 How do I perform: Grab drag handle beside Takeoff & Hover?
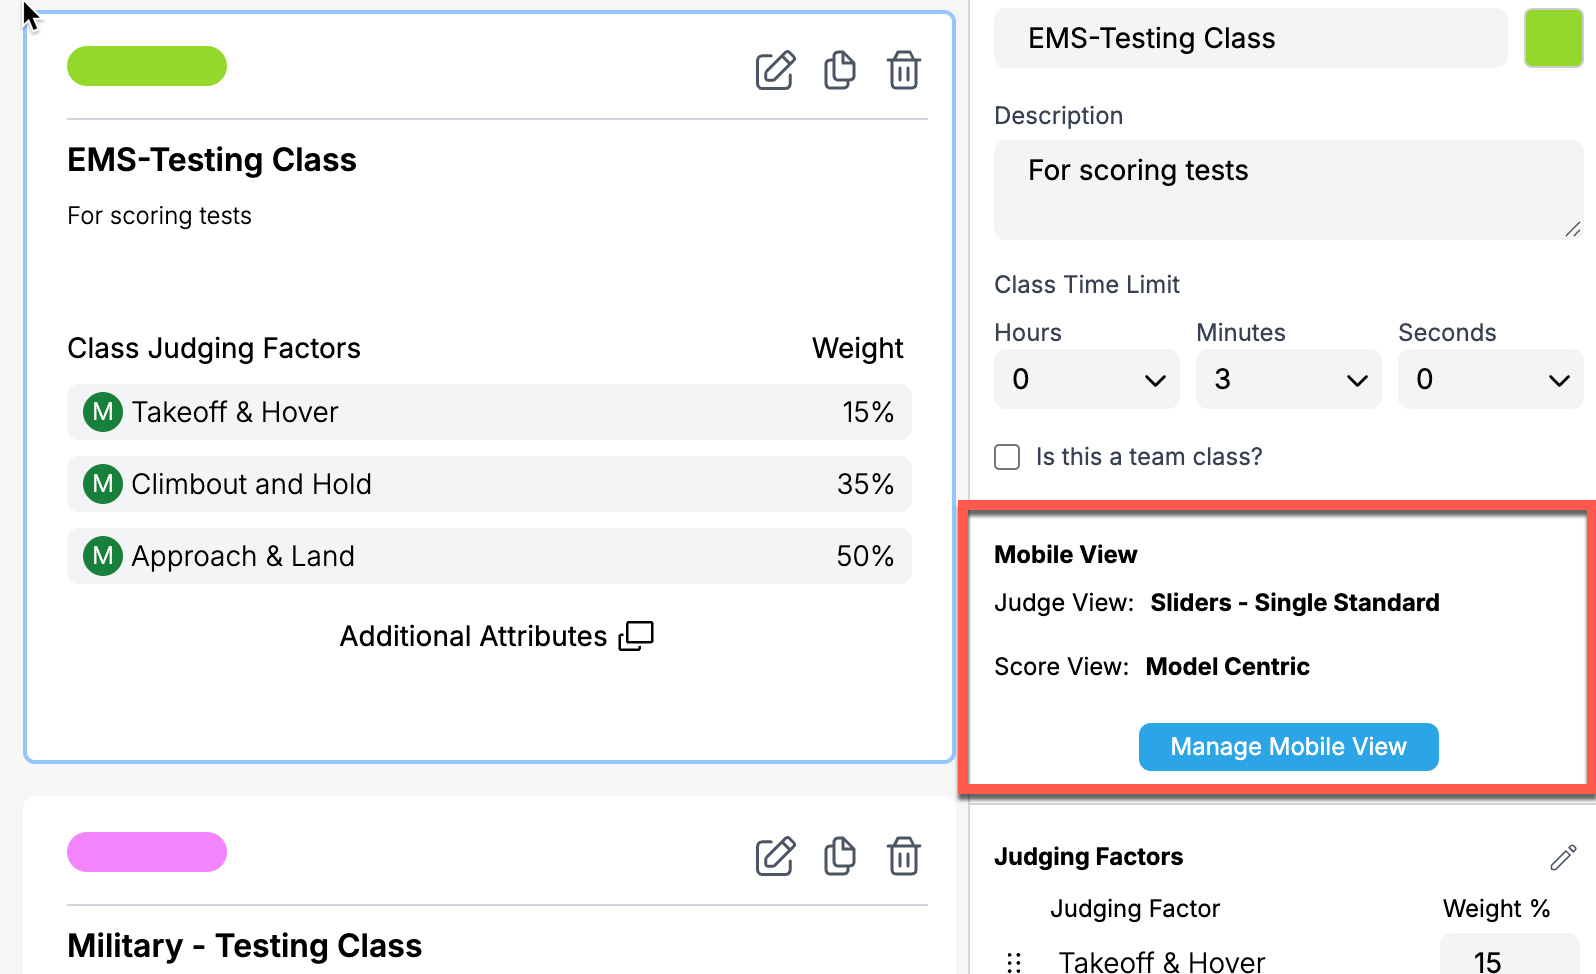(1014, 962)
